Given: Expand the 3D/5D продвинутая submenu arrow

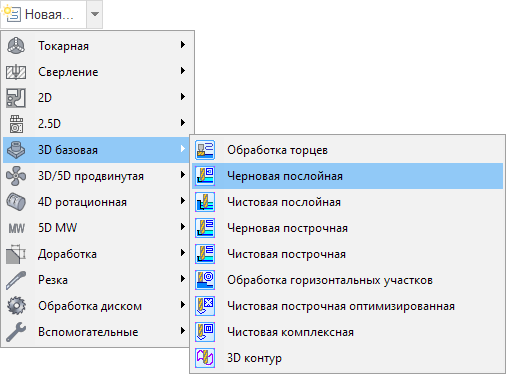Looking at the screenshot, I should tap(183, 175).
